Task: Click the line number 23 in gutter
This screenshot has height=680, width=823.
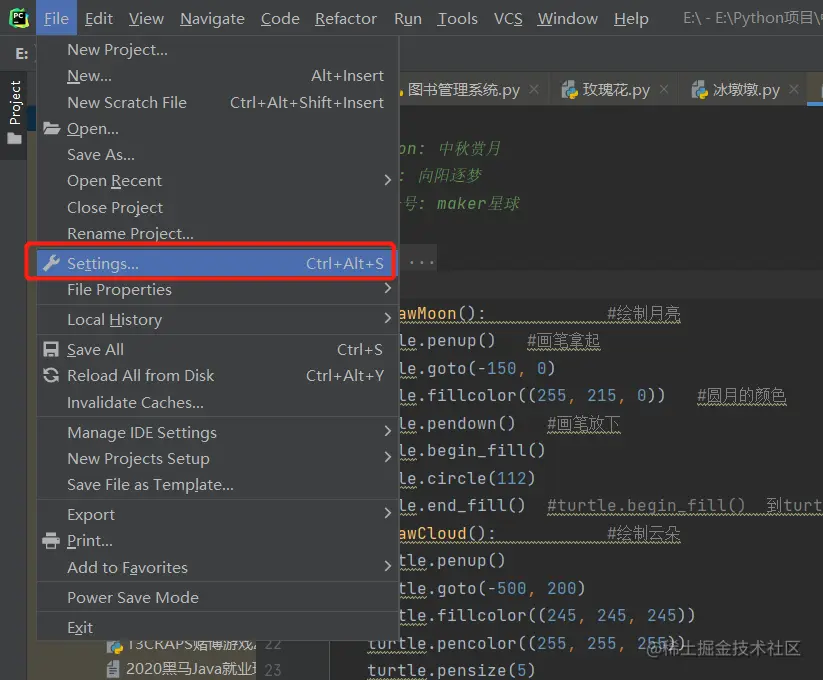Action: pos(273,670)
